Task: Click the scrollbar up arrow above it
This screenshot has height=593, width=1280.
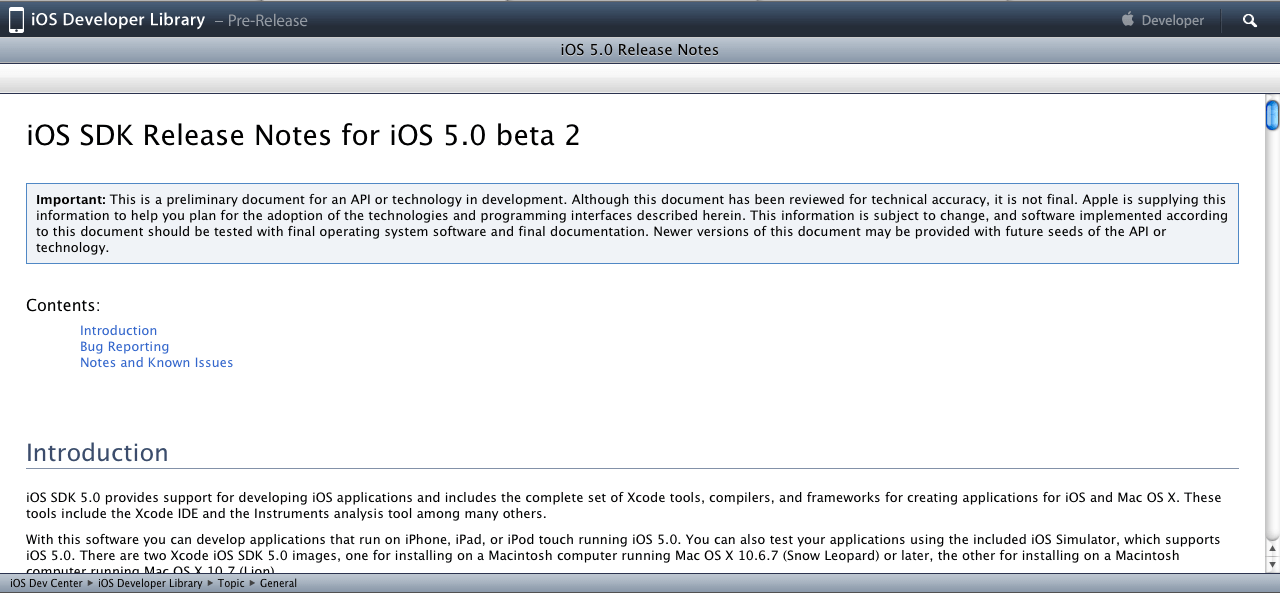Action: (x=1272, y=547)
